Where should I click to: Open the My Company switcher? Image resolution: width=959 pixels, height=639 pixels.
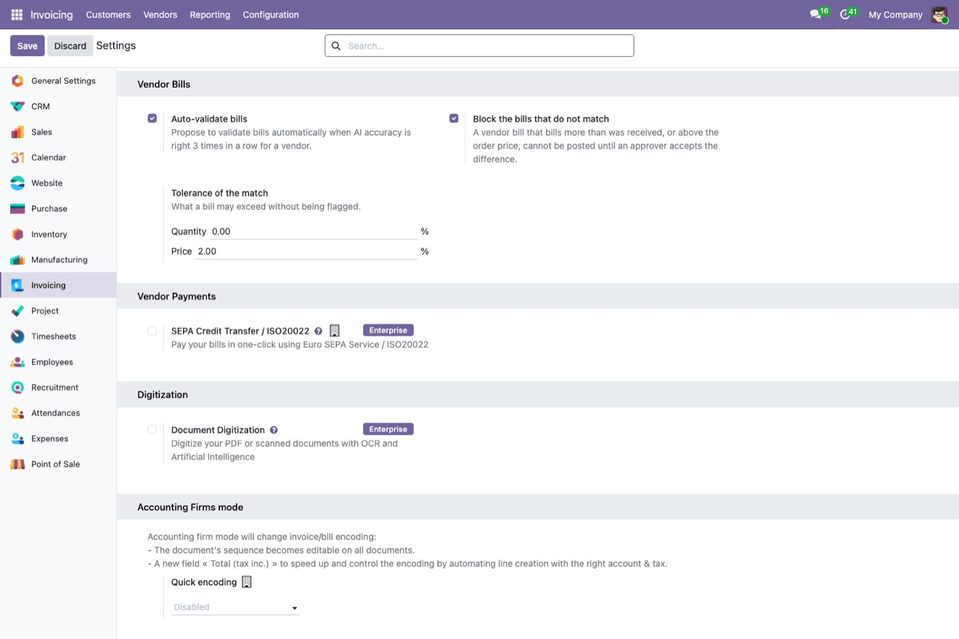pos(895,15)
